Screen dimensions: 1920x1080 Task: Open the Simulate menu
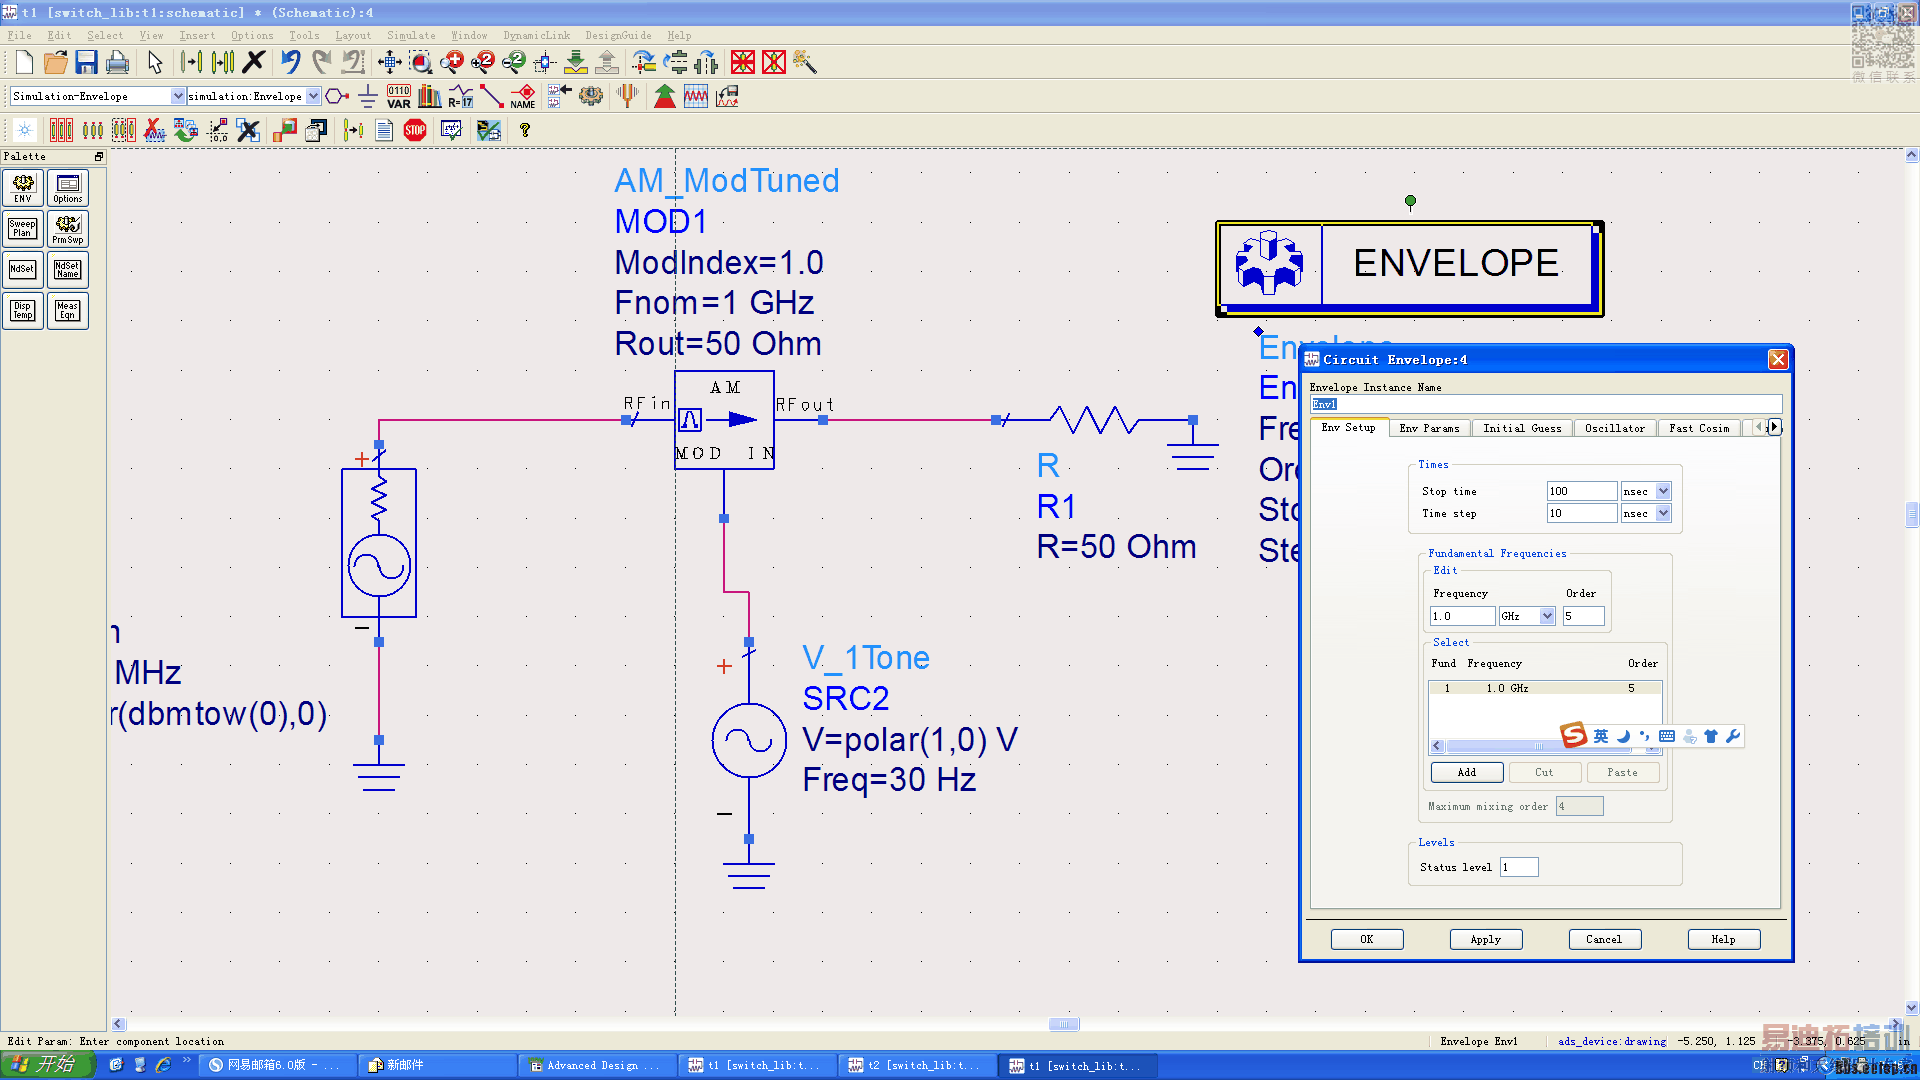click(x=411, y=35)
